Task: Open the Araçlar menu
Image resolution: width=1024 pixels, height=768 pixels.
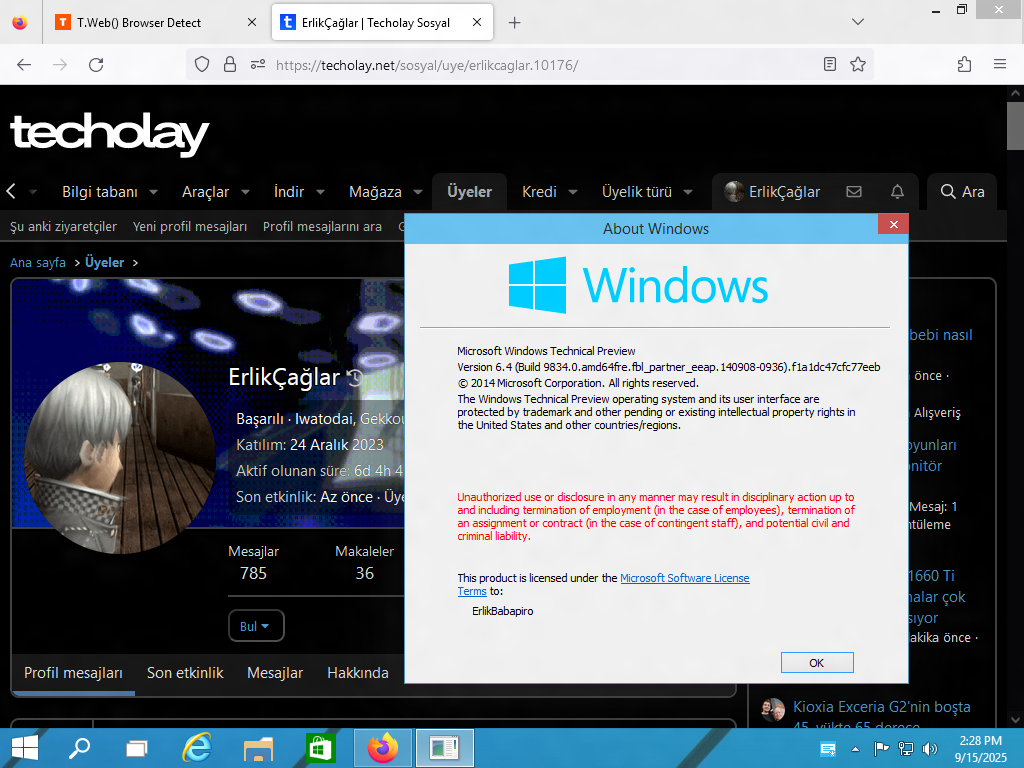Action: (205, 192)
